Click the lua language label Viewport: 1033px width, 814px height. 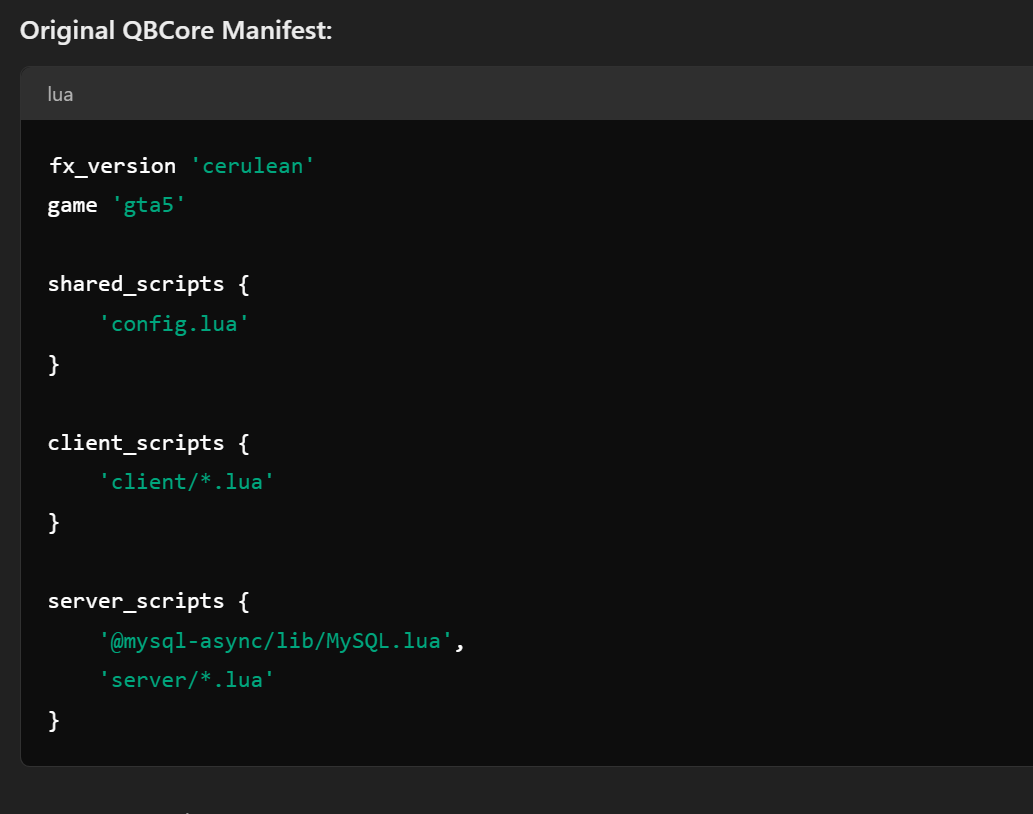tap(60, 93)
